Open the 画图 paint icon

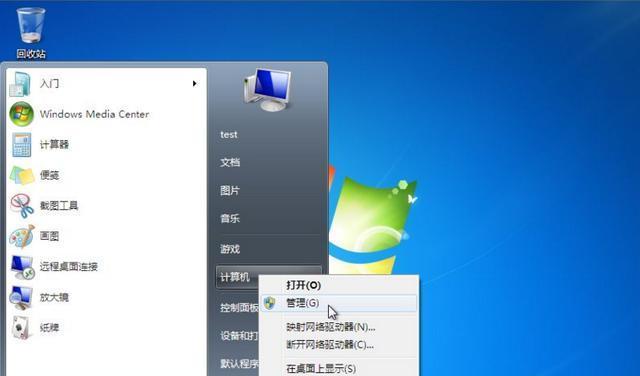tap(22, 236)
